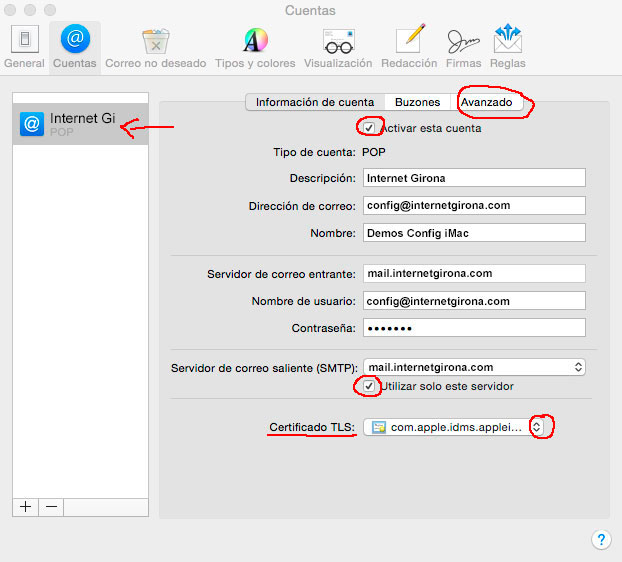This screenshot has height=562, width=622.
Task: Add a new account with plus button
Action: point(25,507)
